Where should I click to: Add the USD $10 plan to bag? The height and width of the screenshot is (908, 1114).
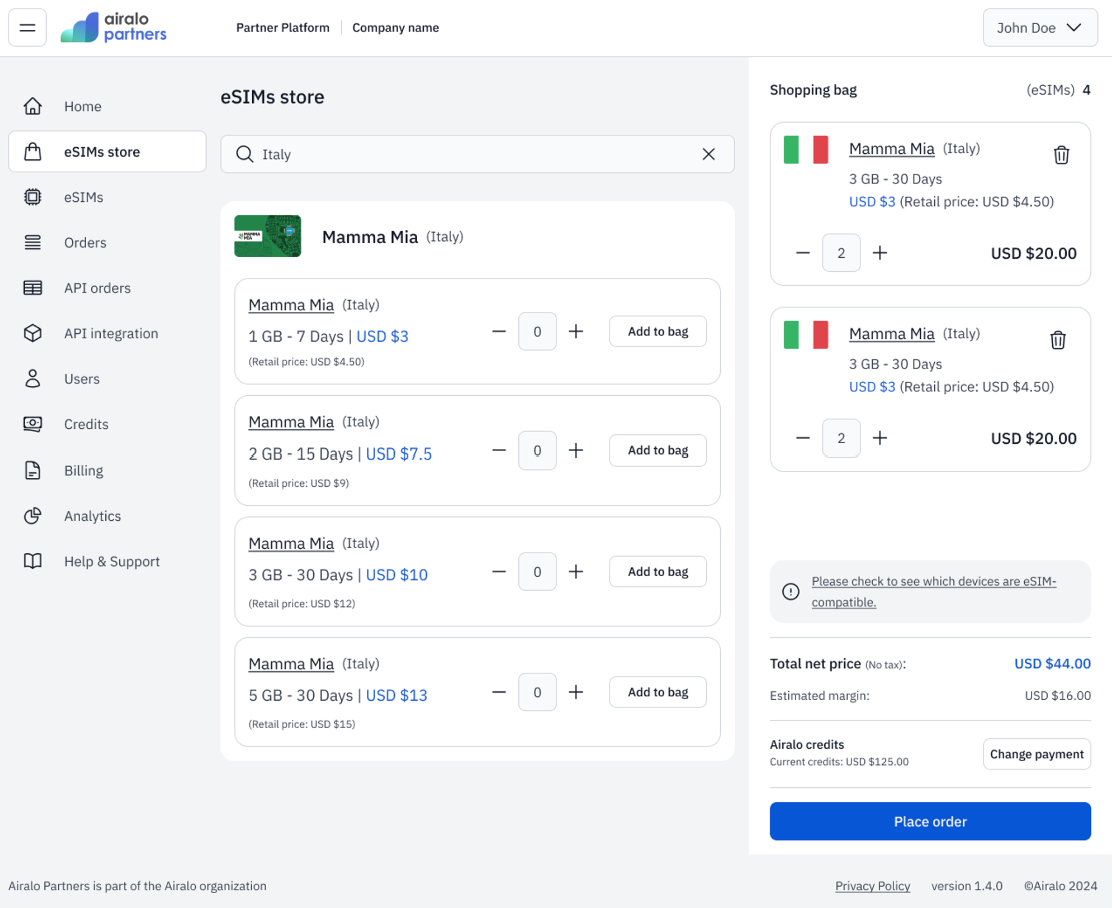(x=658, y=571)
